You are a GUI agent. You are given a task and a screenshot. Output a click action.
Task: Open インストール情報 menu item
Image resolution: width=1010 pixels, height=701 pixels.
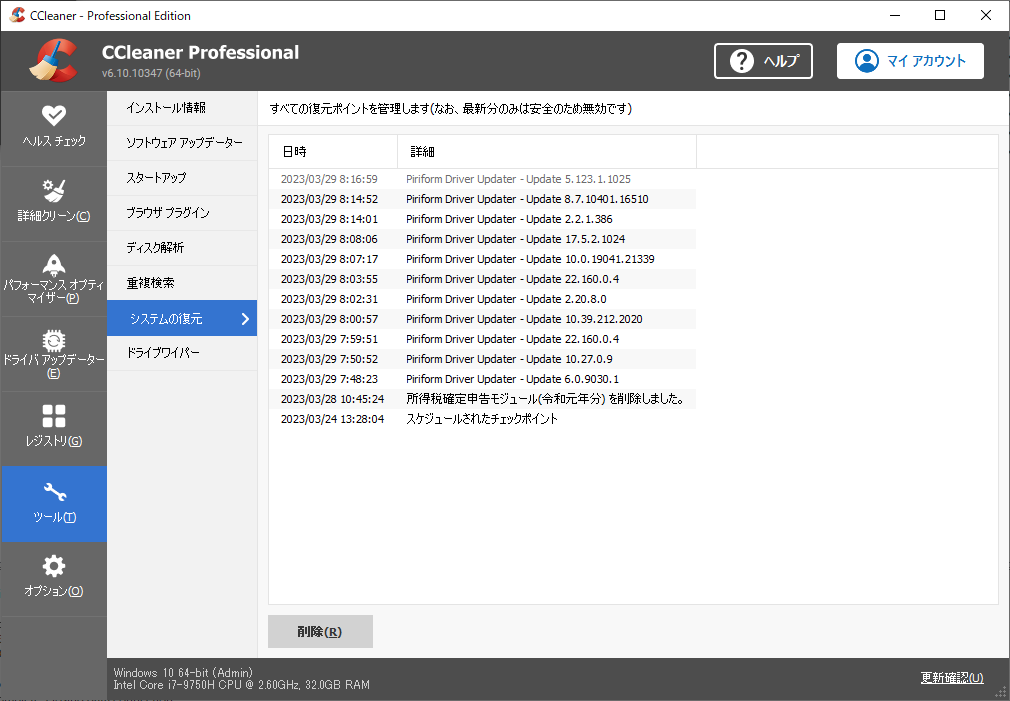[x=182, y=108]
